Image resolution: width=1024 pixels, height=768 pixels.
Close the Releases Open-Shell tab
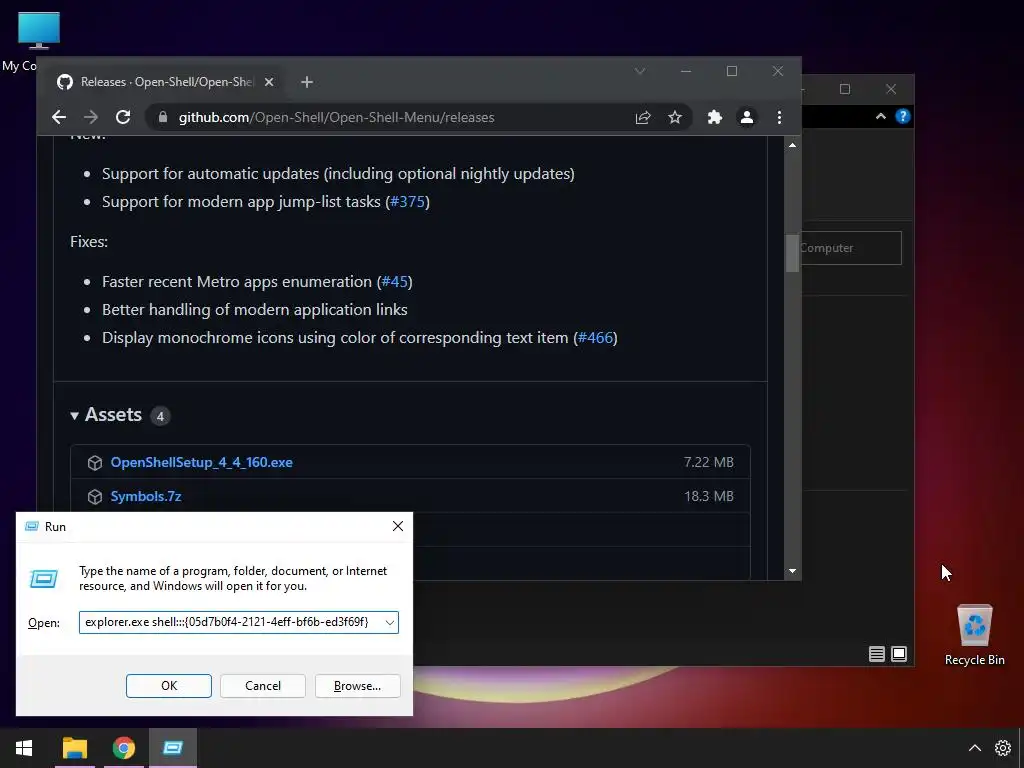[268, 82]
